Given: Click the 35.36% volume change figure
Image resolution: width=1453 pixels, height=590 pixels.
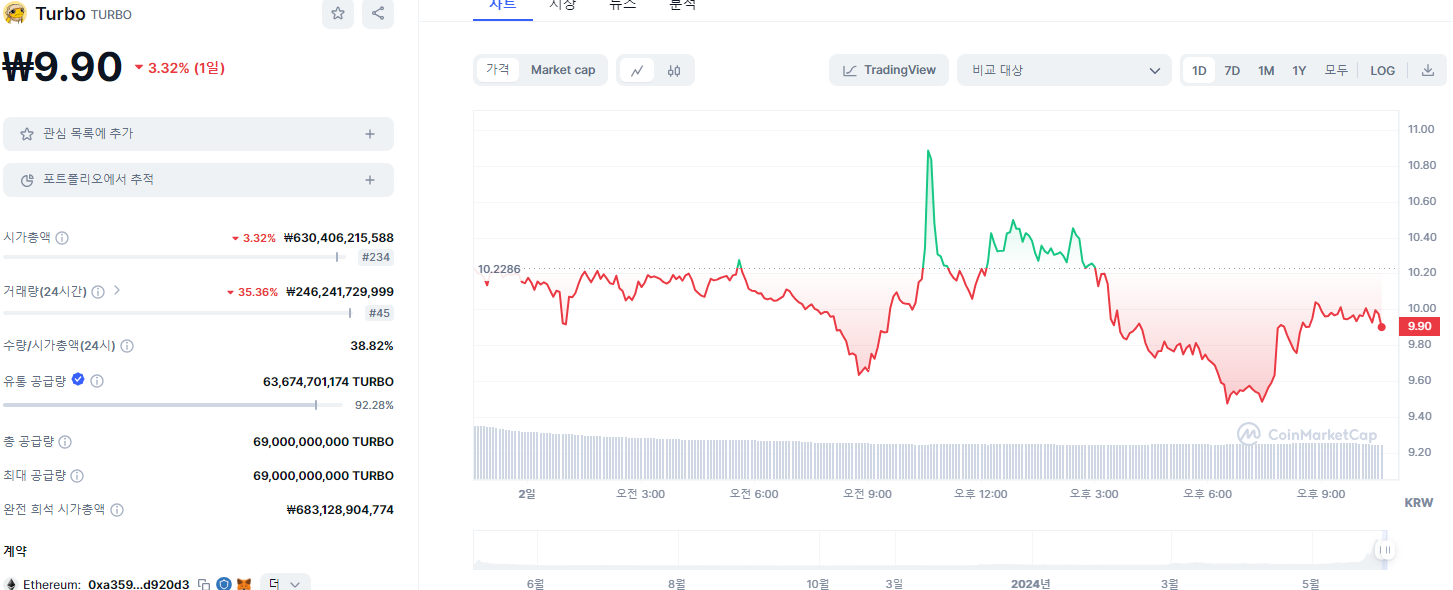Looking at the screenshot, I should coord(252,292).
